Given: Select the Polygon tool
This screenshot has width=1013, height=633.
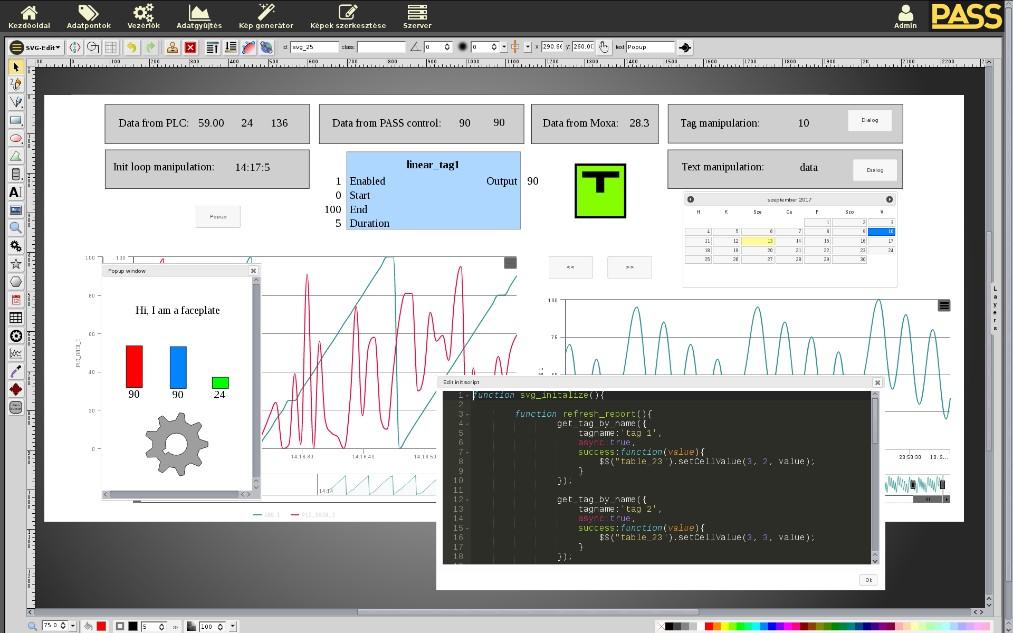Looking at the screenshot, I should pyautogui.click(x=16, y=282).
